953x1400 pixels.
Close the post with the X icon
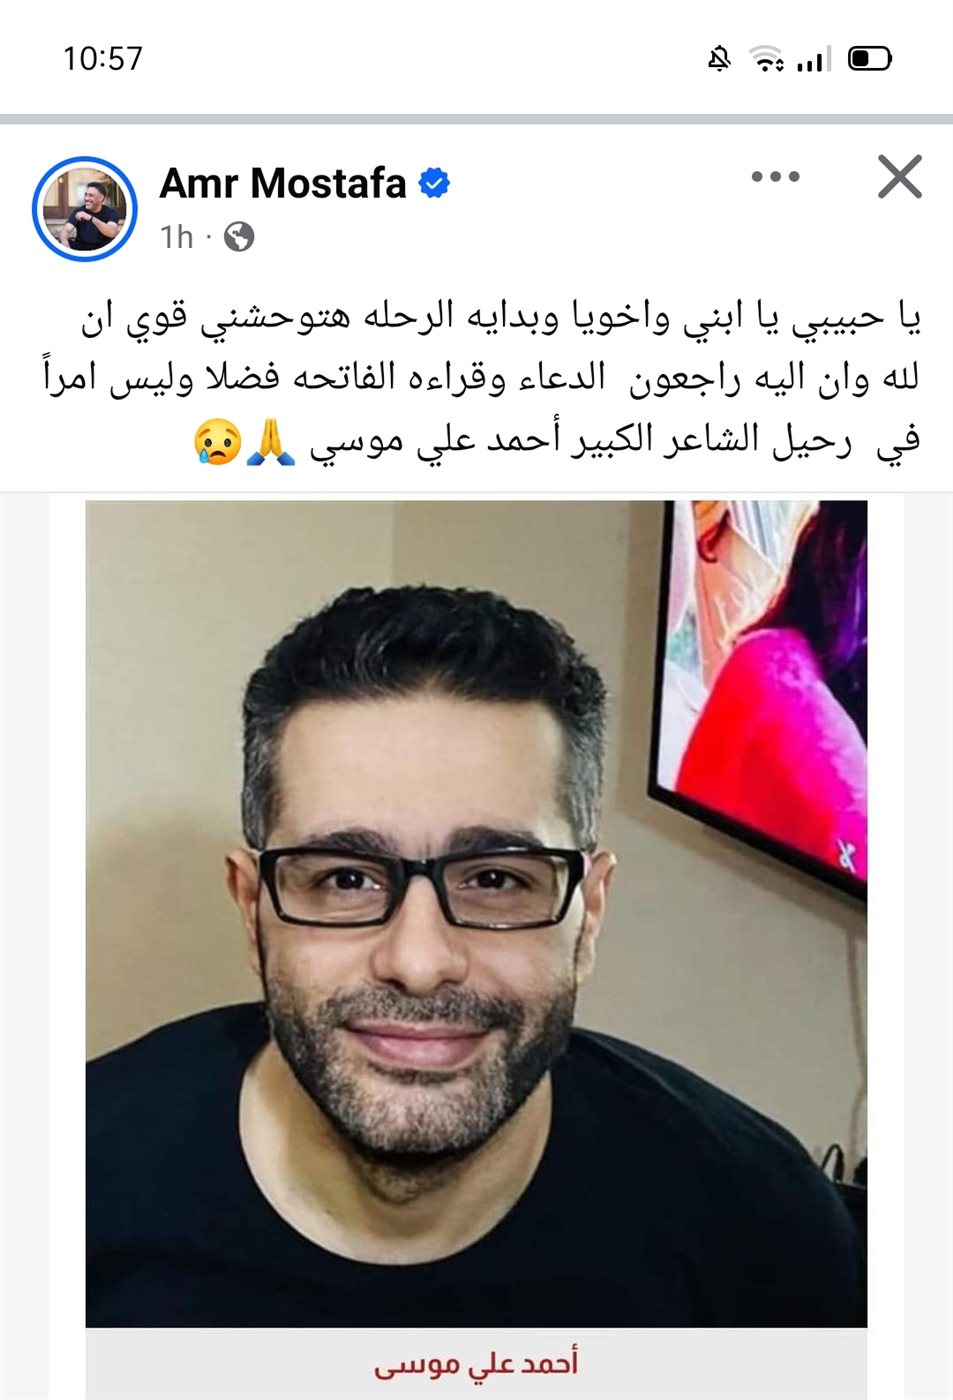tap(899, 177)
